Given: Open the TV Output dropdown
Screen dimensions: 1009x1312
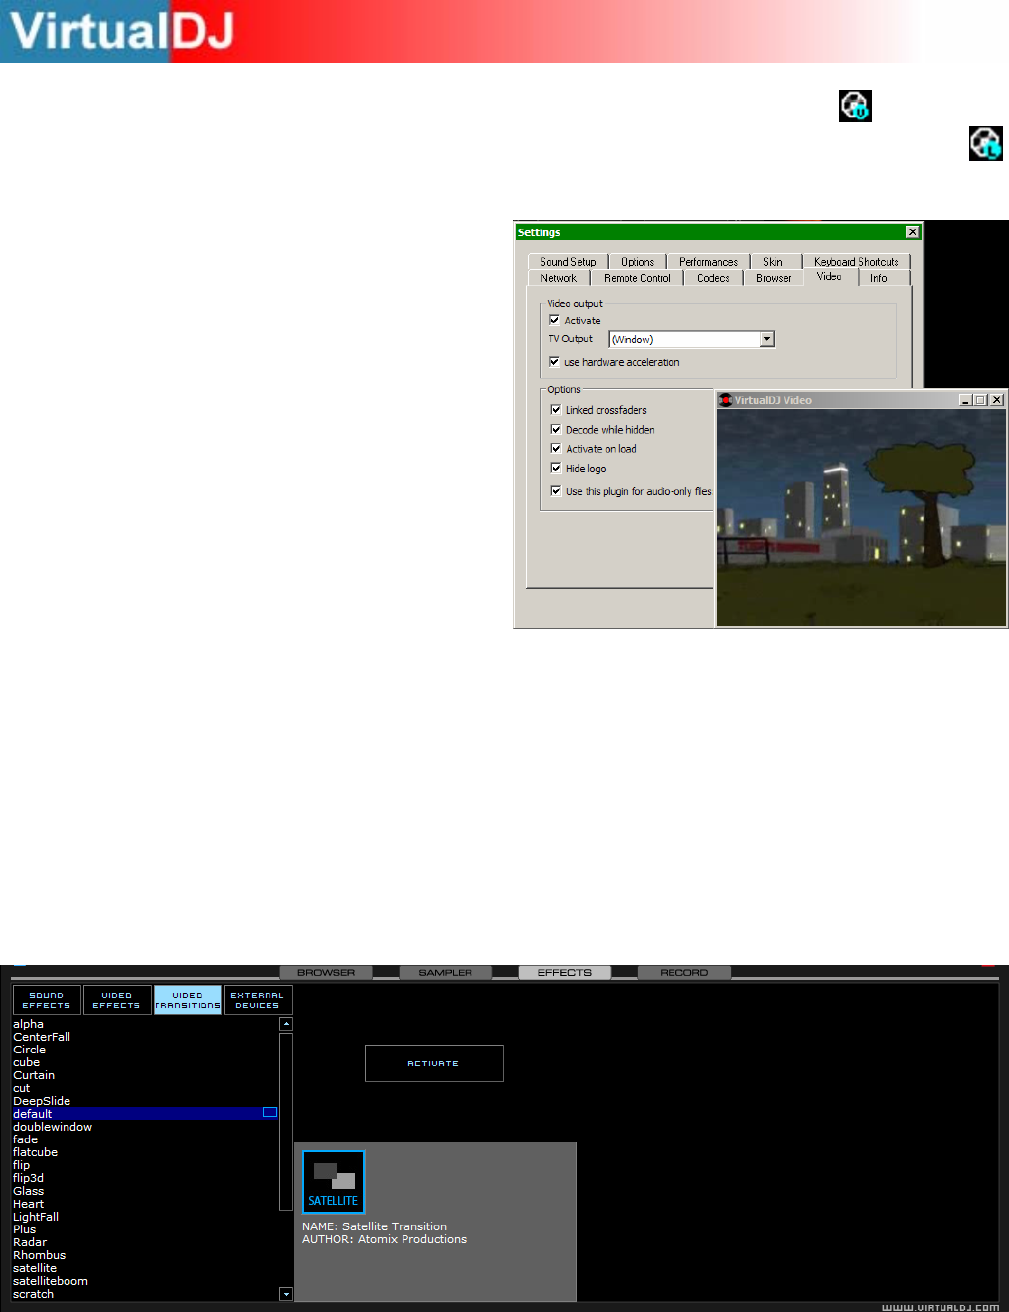Looking at the screenshot, I should (767, 339).
